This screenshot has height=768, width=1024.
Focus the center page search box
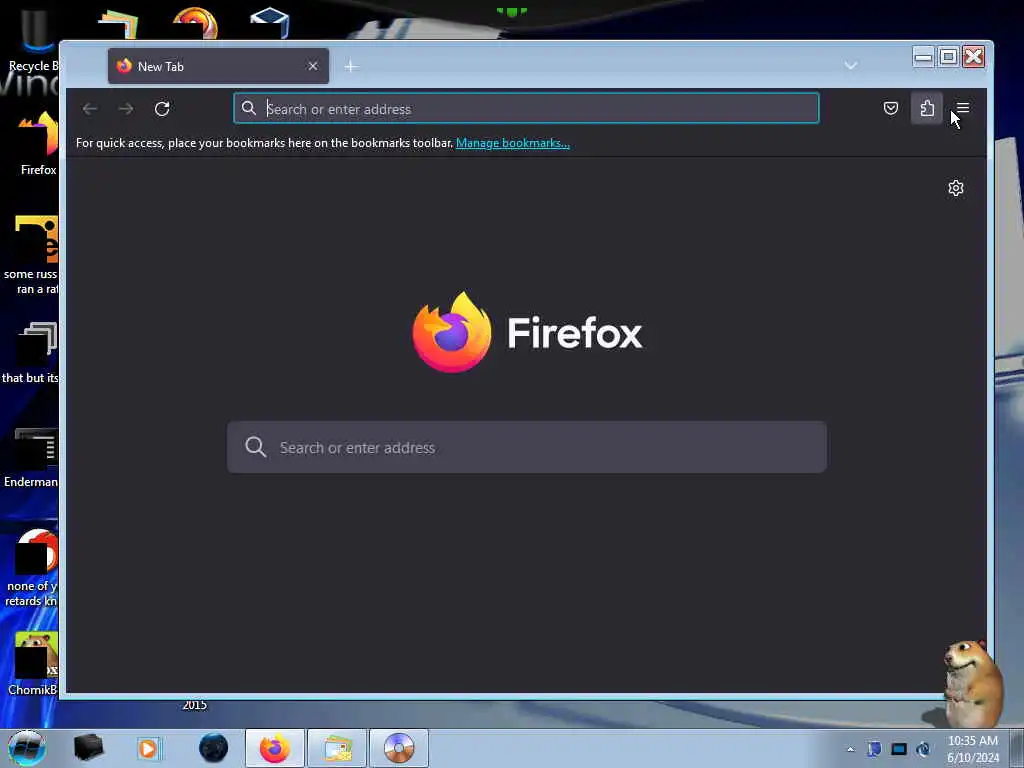coord(527,447)
